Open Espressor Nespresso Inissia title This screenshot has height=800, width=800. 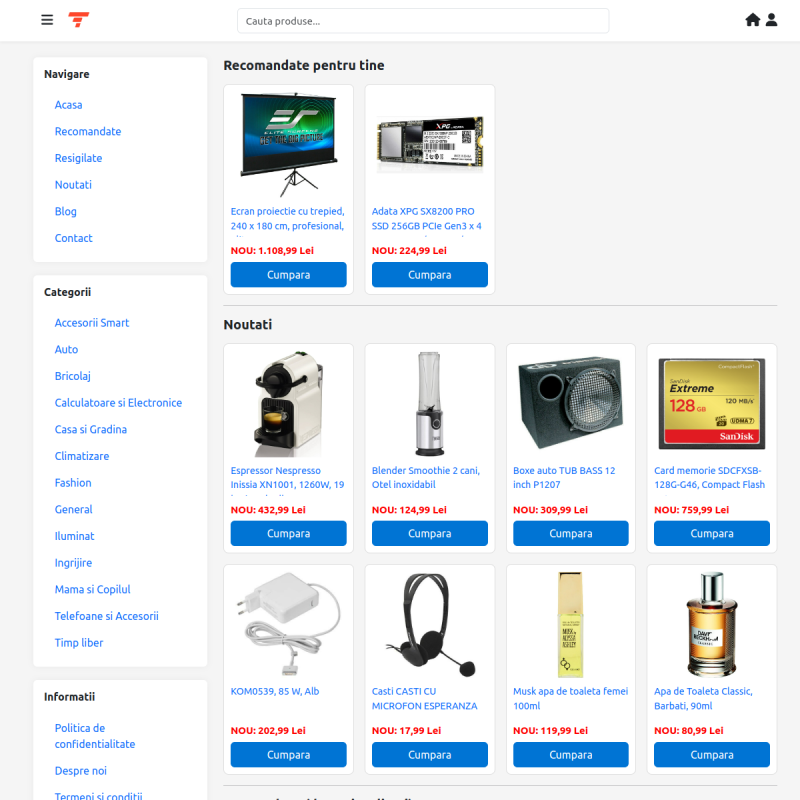(287, 478)
